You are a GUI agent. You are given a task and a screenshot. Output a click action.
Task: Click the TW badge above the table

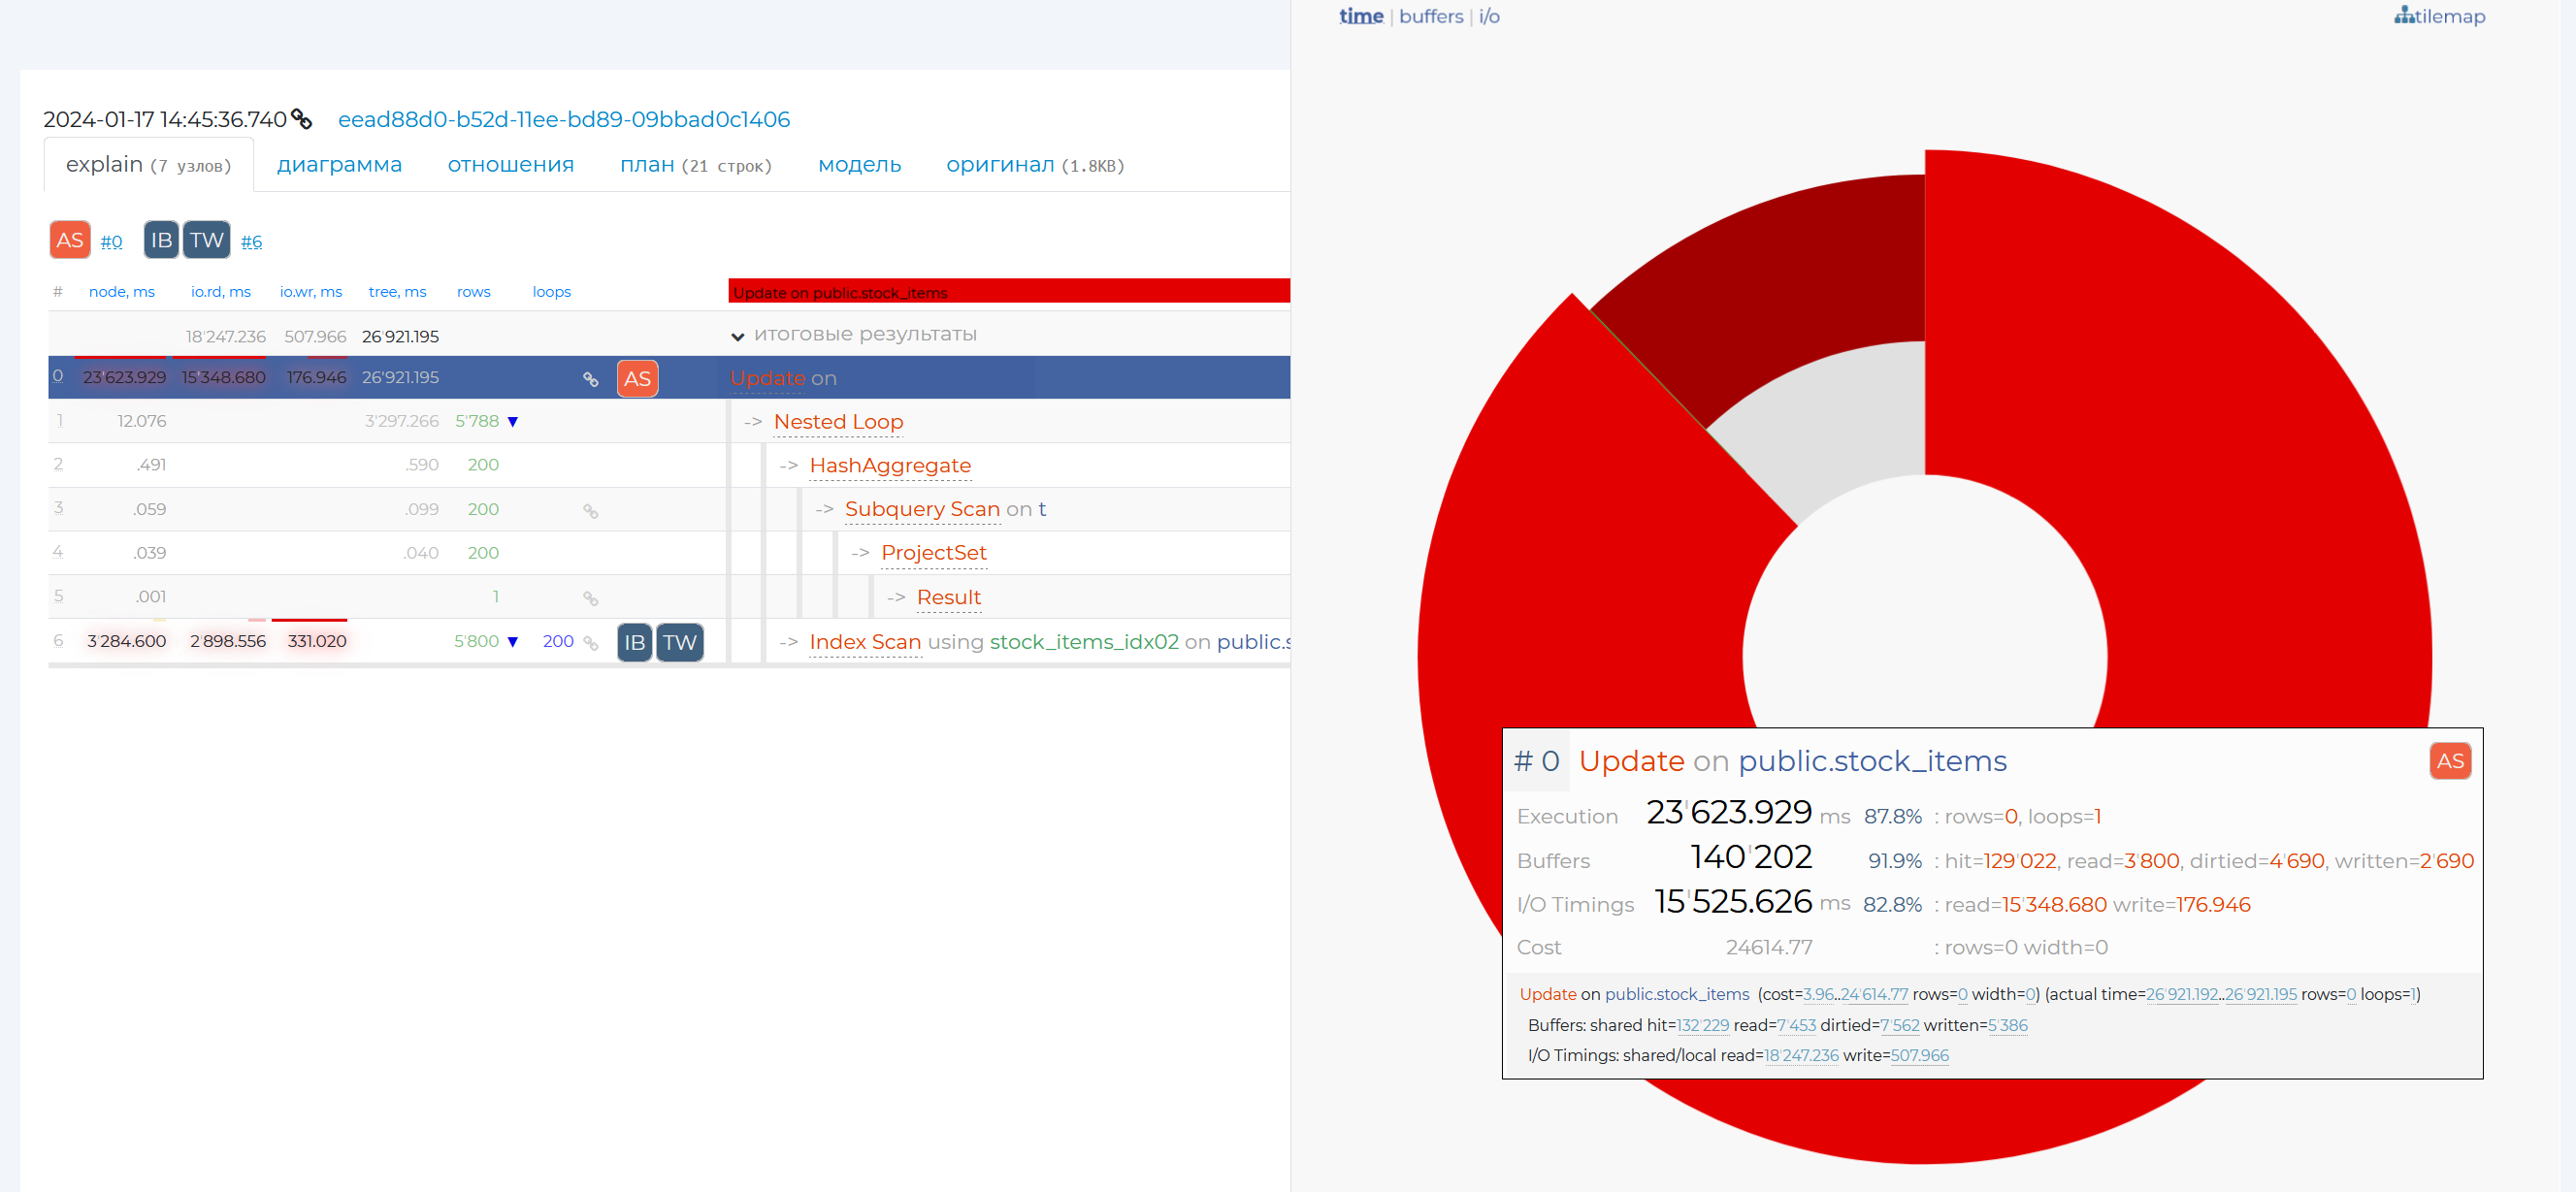[x=206, y=240]
